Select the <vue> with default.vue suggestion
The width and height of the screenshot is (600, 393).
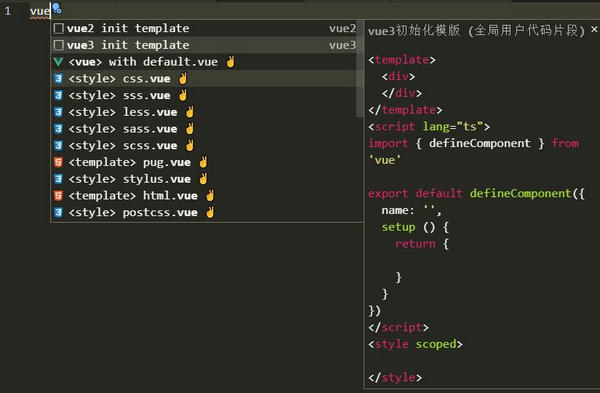[207, 62]
